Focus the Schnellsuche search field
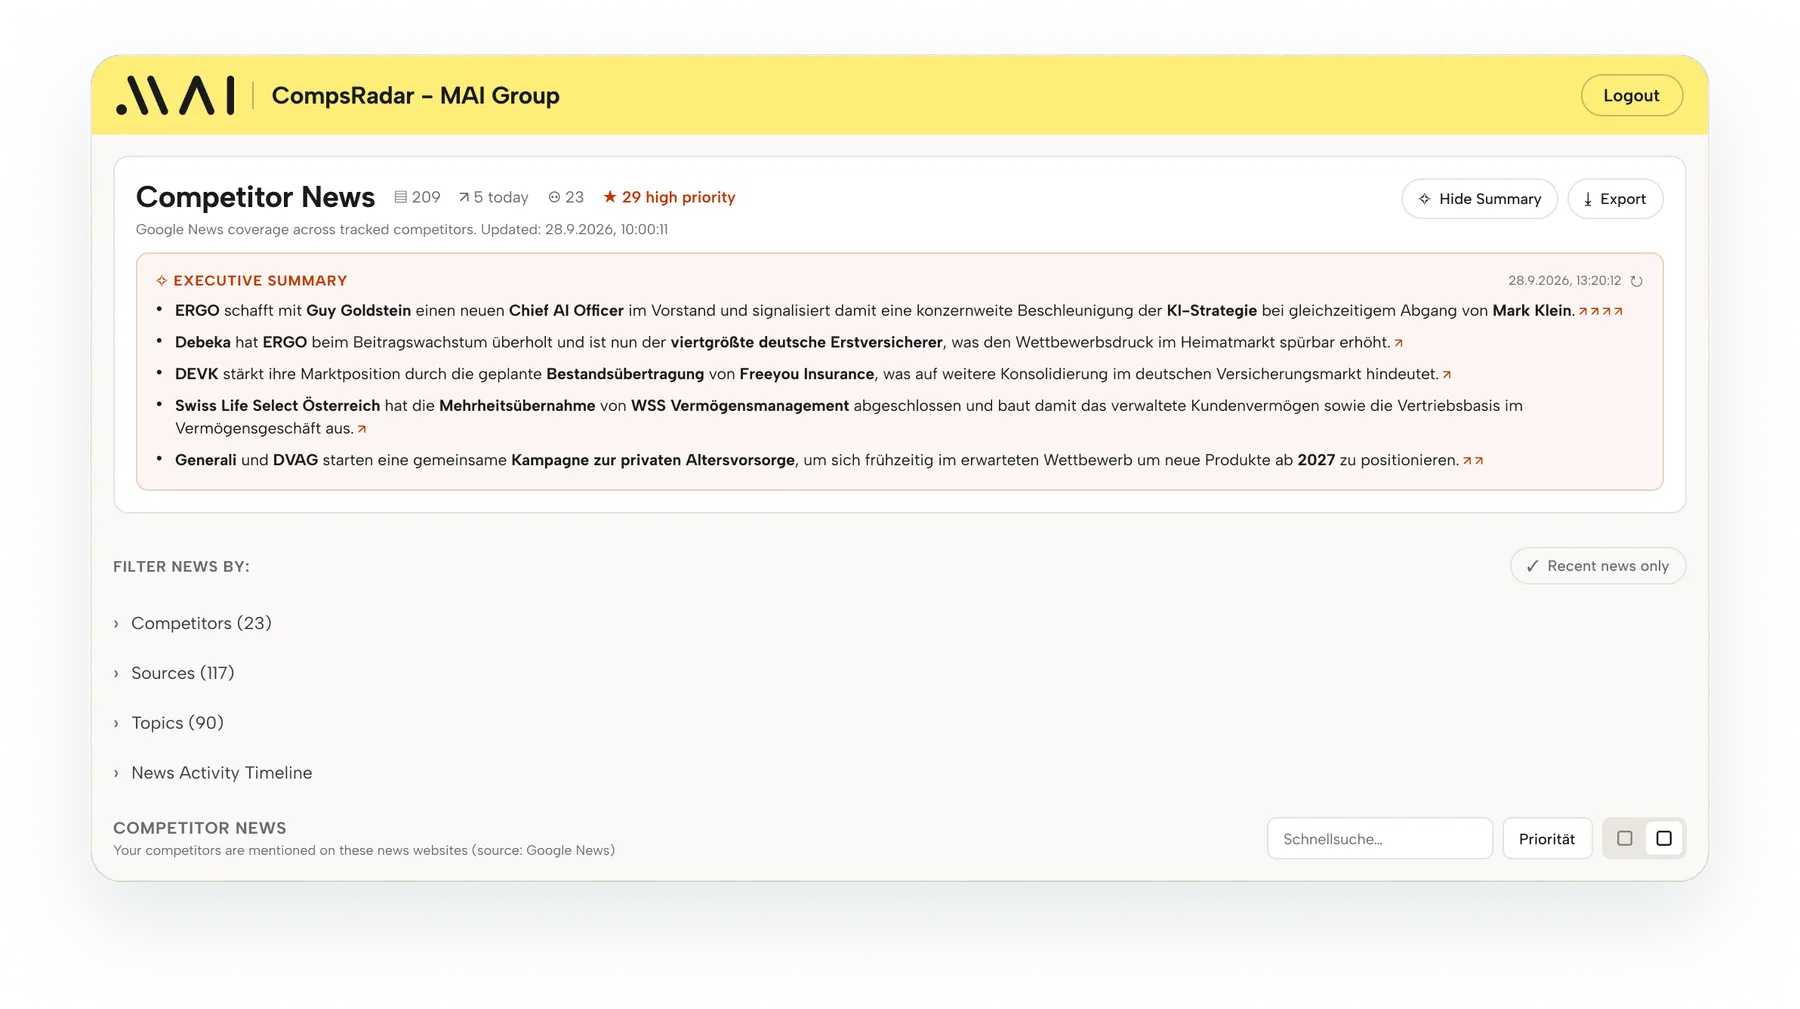 pos(1379,839)
